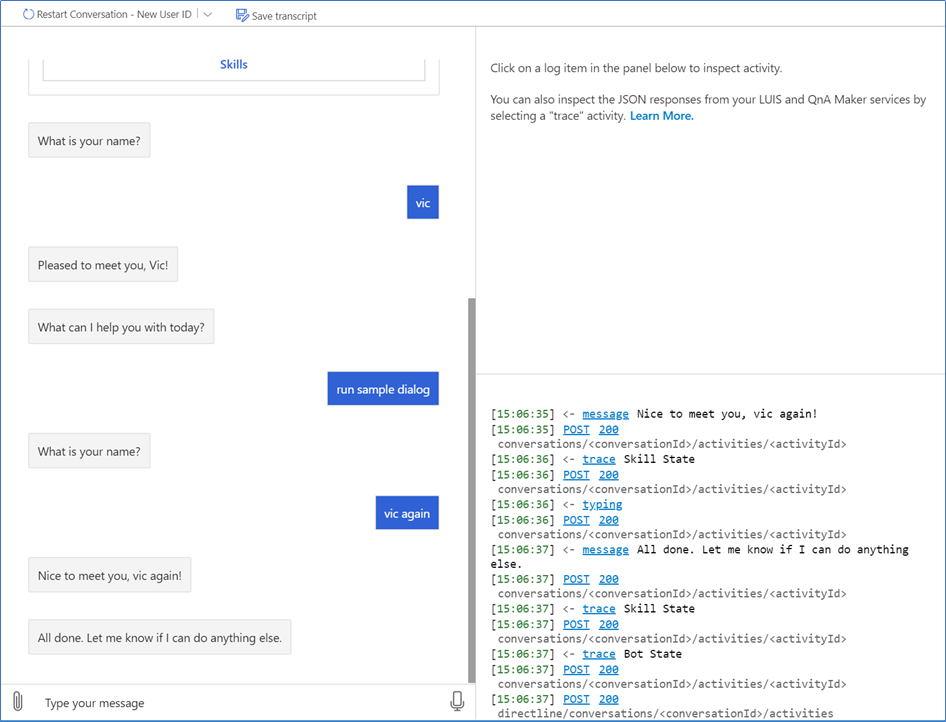Select 'What can I help you with today?' bubble
This screenshot has height=722, width=946.
121,326
